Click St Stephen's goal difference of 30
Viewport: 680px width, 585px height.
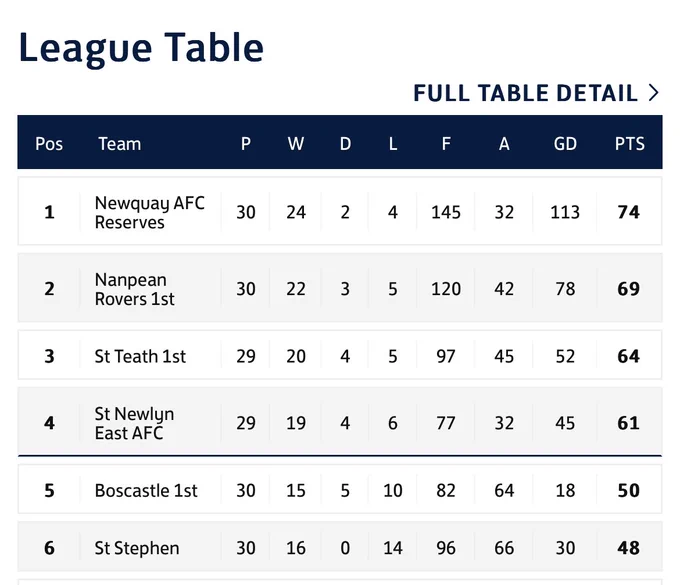tap(565, 548)
